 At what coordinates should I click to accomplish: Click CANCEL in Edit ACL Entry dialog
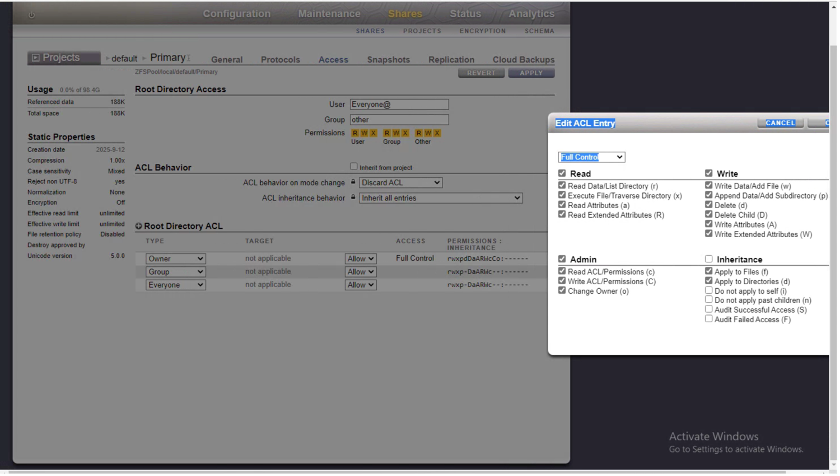(x=781, y=123)
